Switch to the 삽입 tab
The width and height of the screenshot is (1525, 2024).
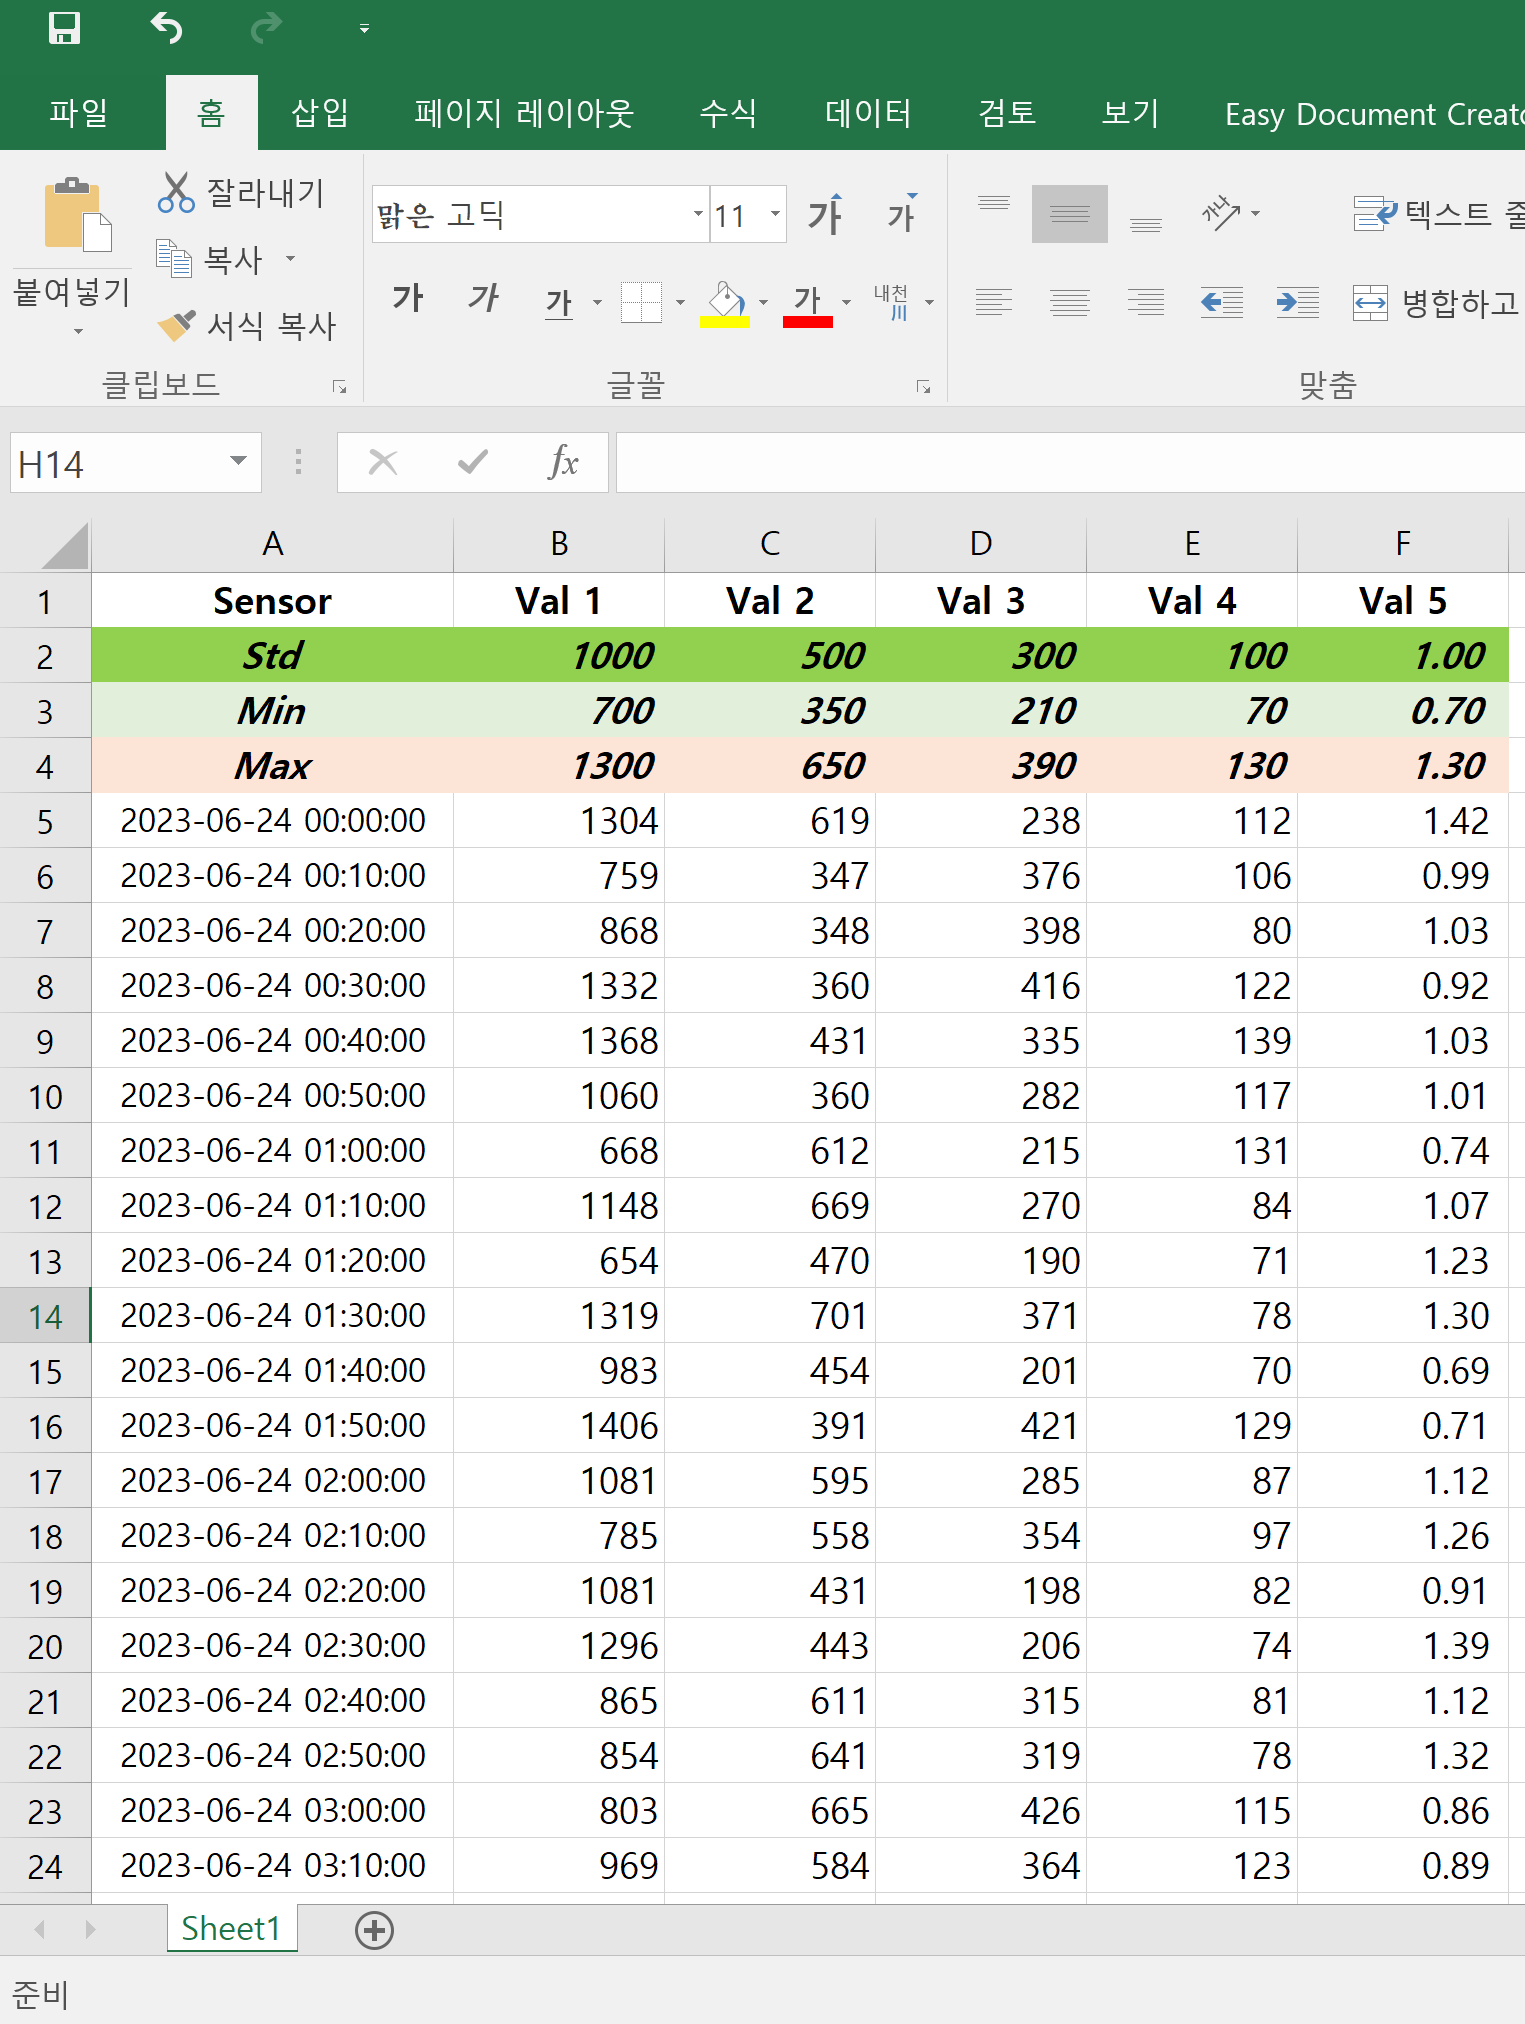pyautogui.click(x=320, y=112)
